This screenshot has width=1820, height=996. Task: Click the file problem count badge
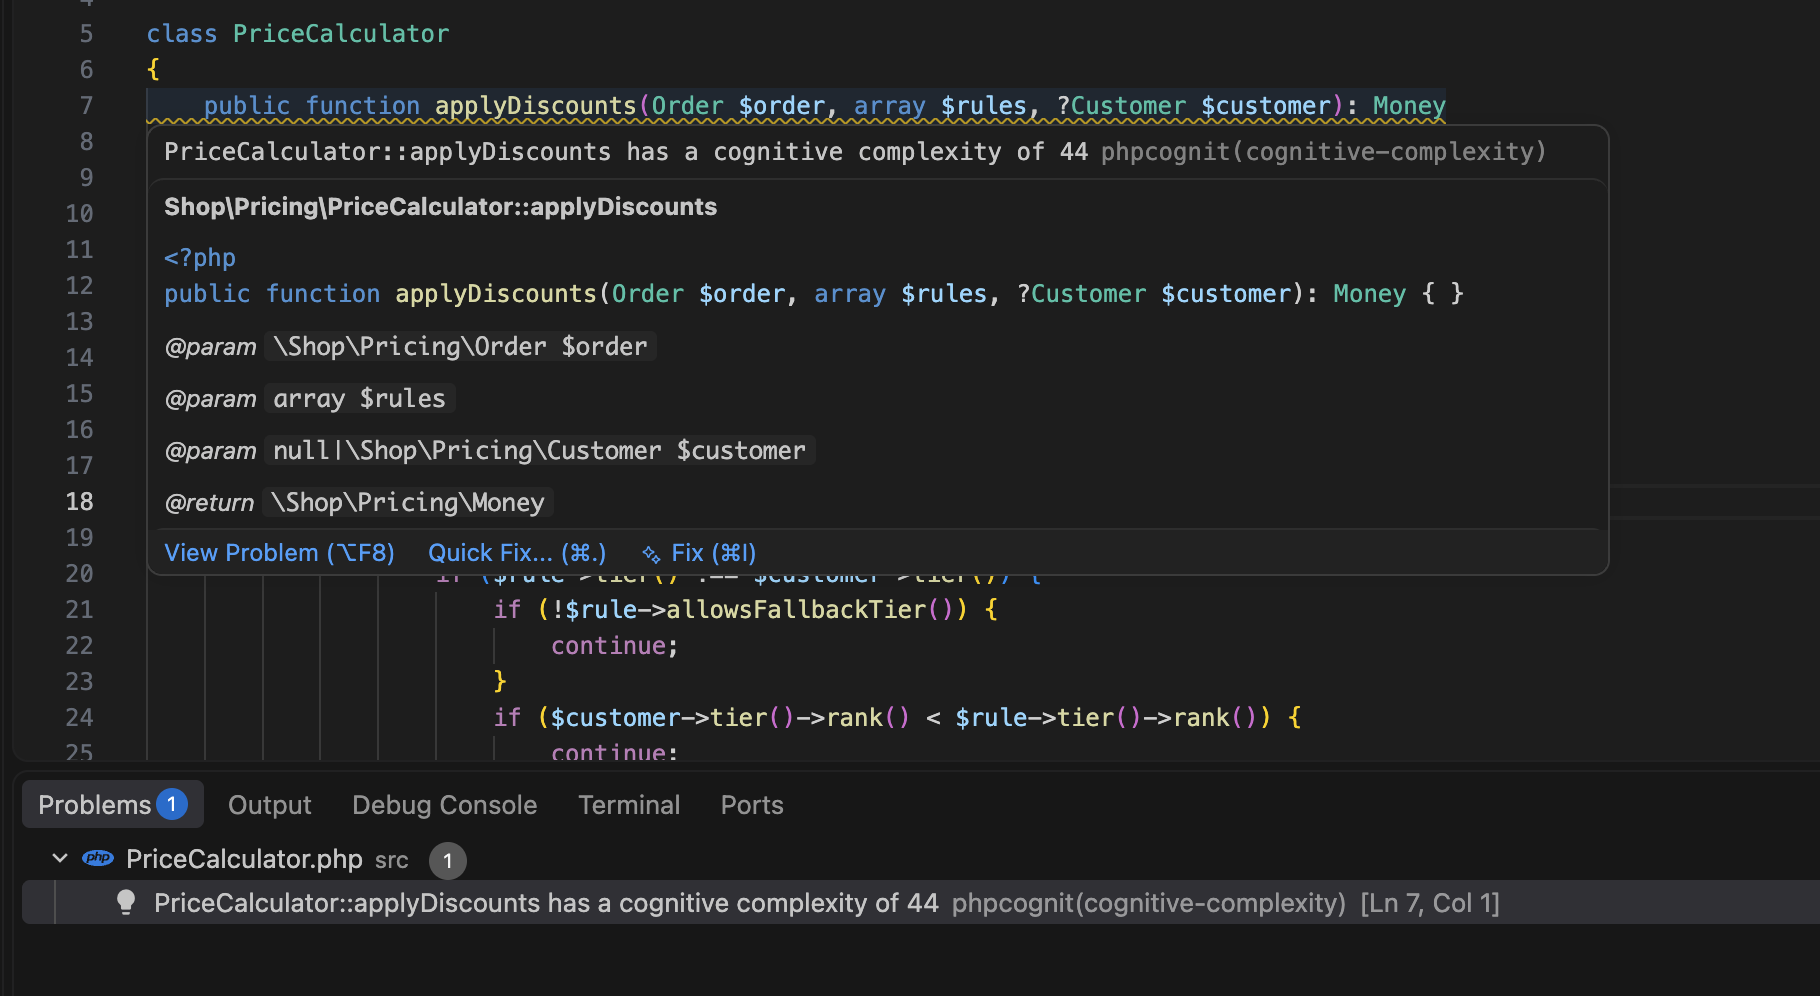448,860
